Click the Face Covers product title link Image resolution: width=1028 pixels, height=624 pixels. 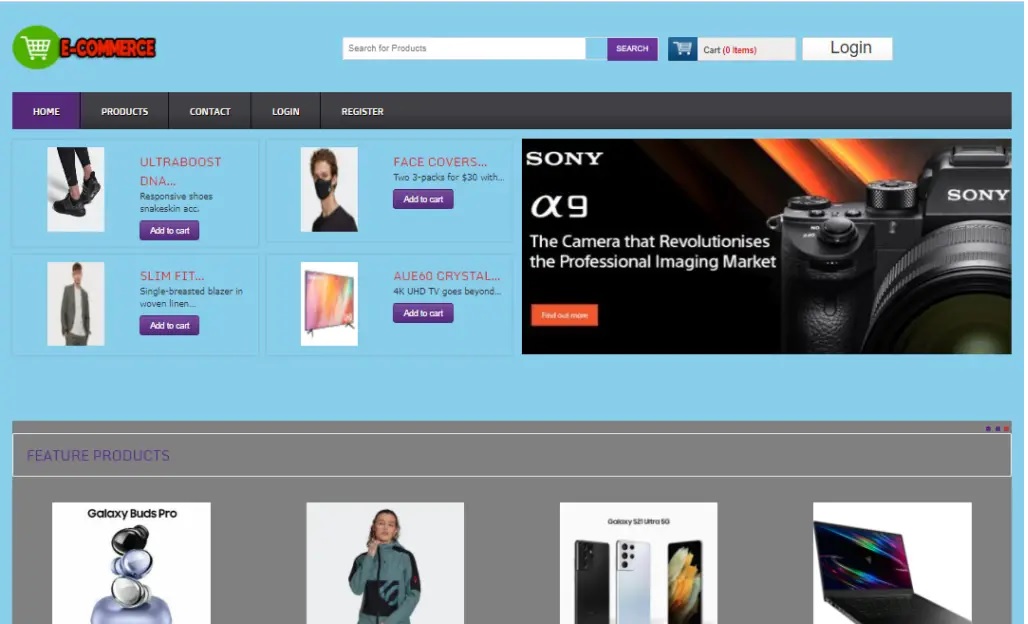[x=440, y=162]
